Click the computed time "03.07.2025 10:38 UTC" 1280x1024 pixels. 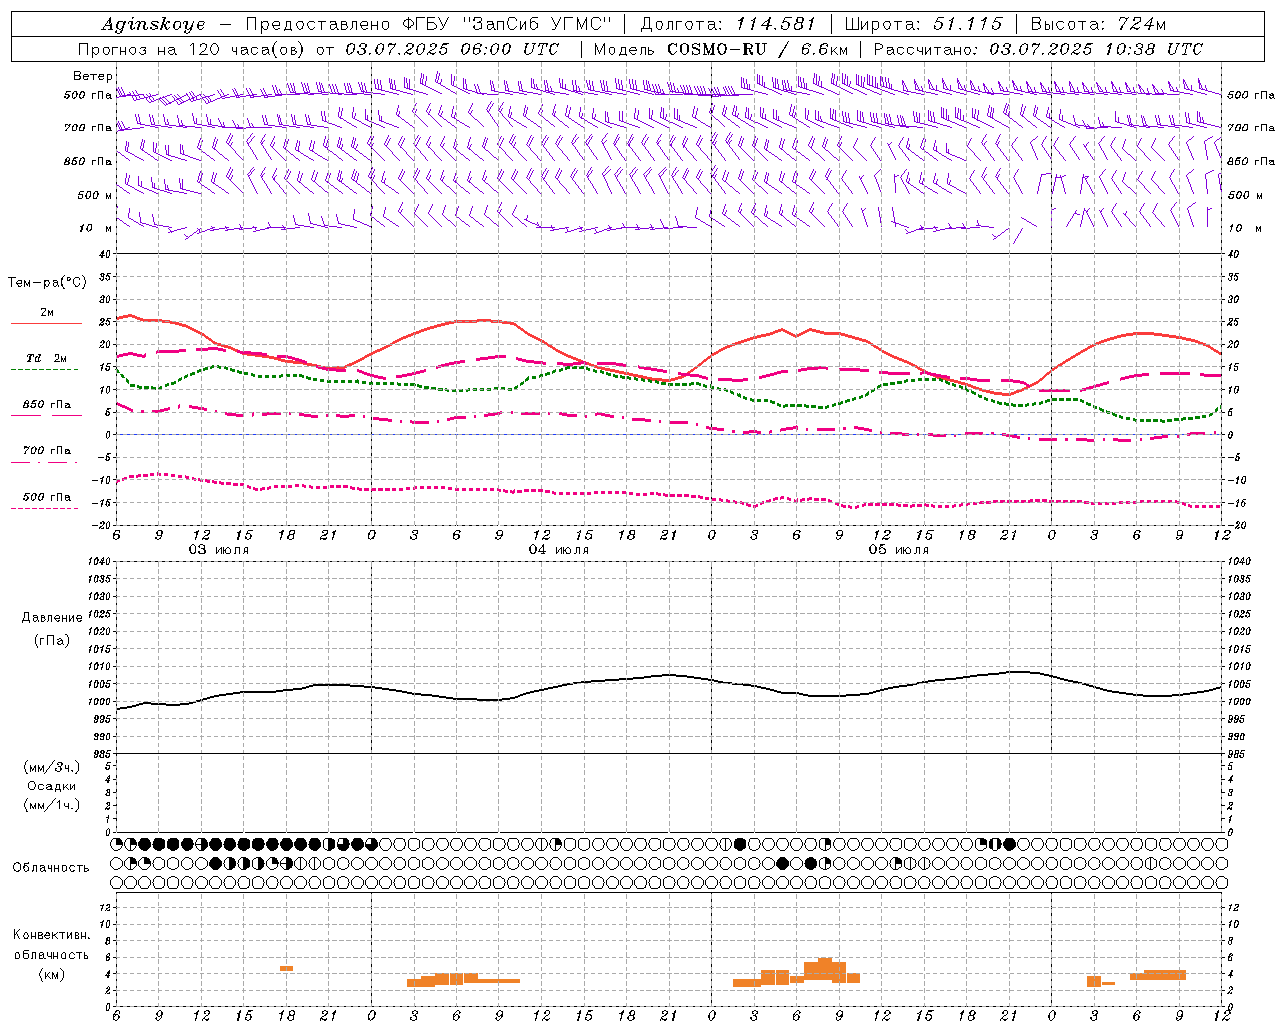(x=1096, y=49)
